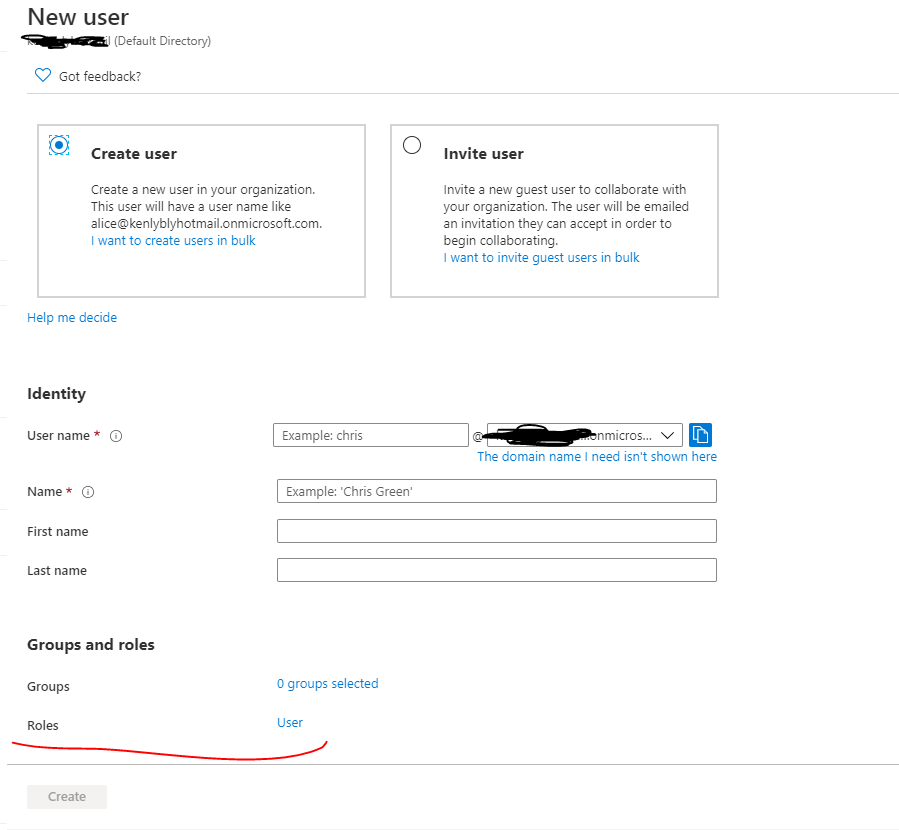This screenshot has height=830, width=899.
Task: Focus the User name 'Example: chris' field
Action: pos(370,436)
